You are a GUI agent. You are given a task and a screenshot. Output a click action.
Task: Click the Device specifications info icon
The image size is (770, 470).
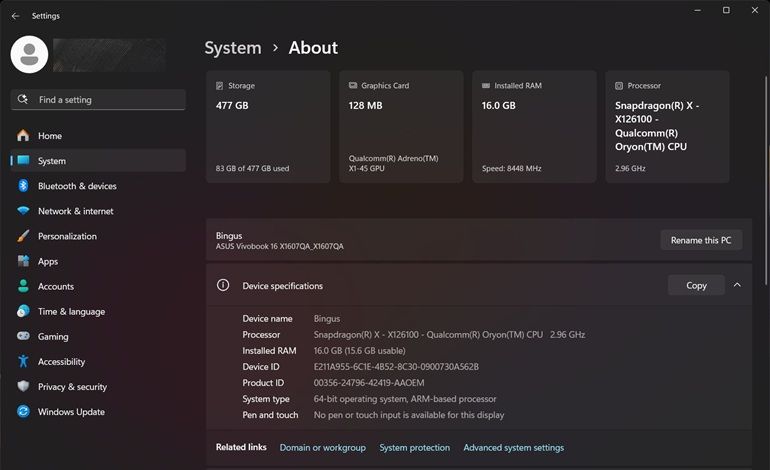(x=223, y=285)
